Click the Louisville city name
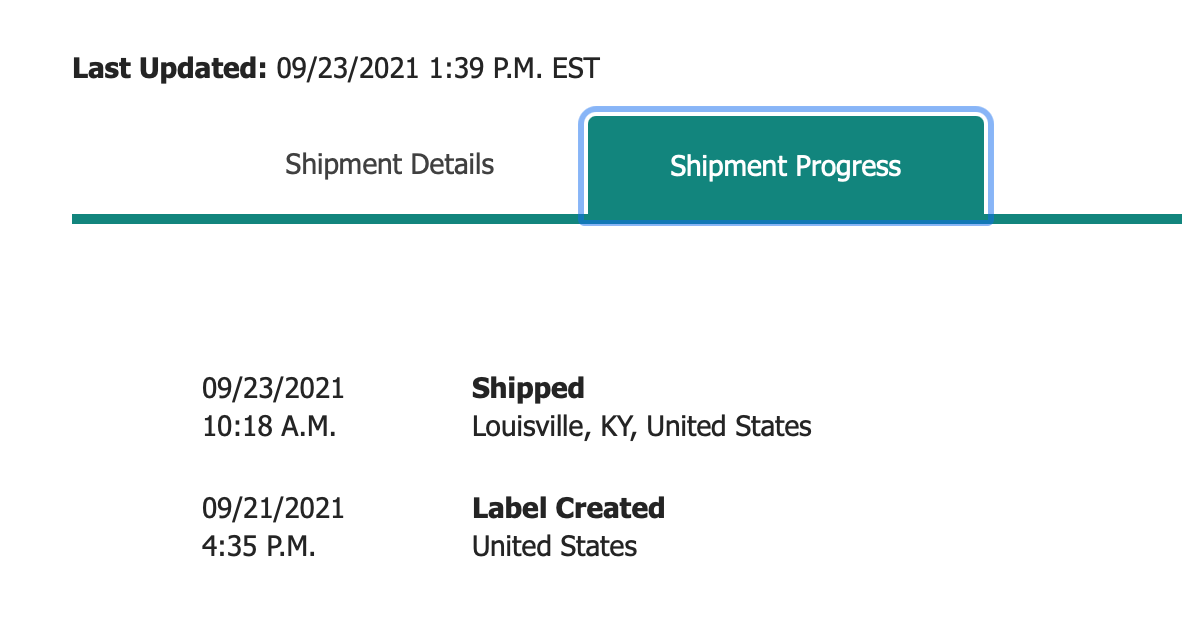The image size is (1182, 622). tap(531, 427)
